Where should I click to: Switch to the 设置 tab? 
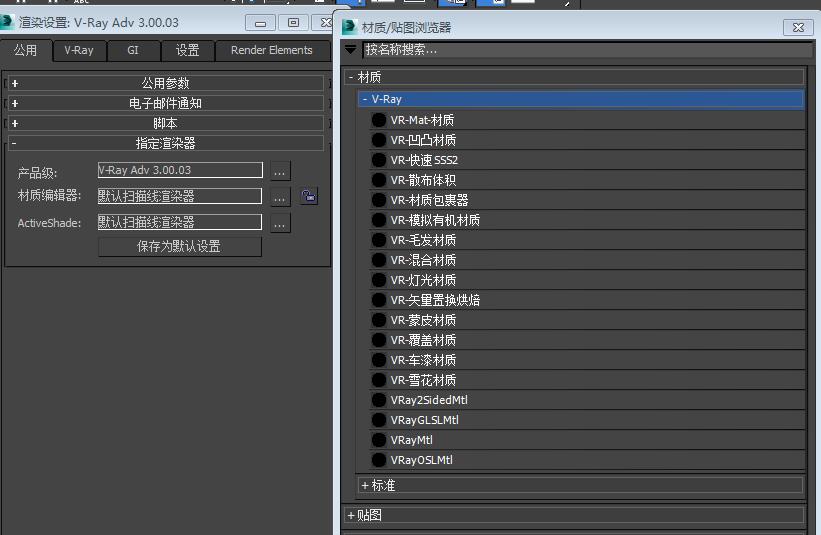(x=187, y=50)
